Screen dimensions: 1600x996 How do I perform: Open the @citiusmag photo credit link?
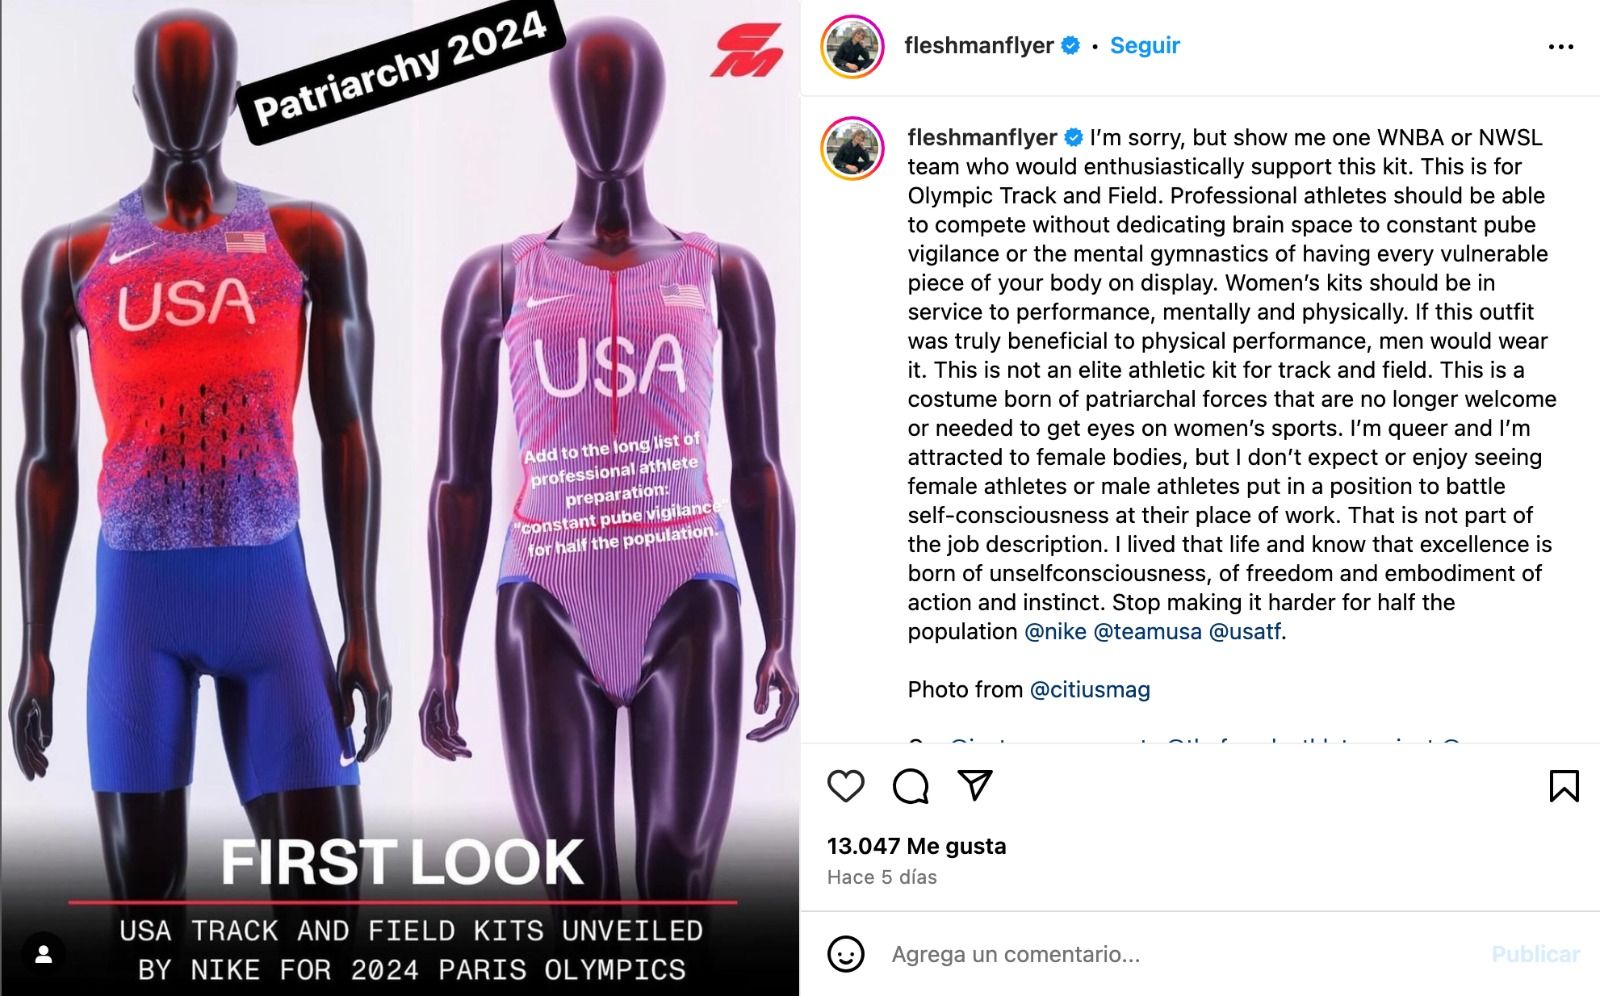1090,689
